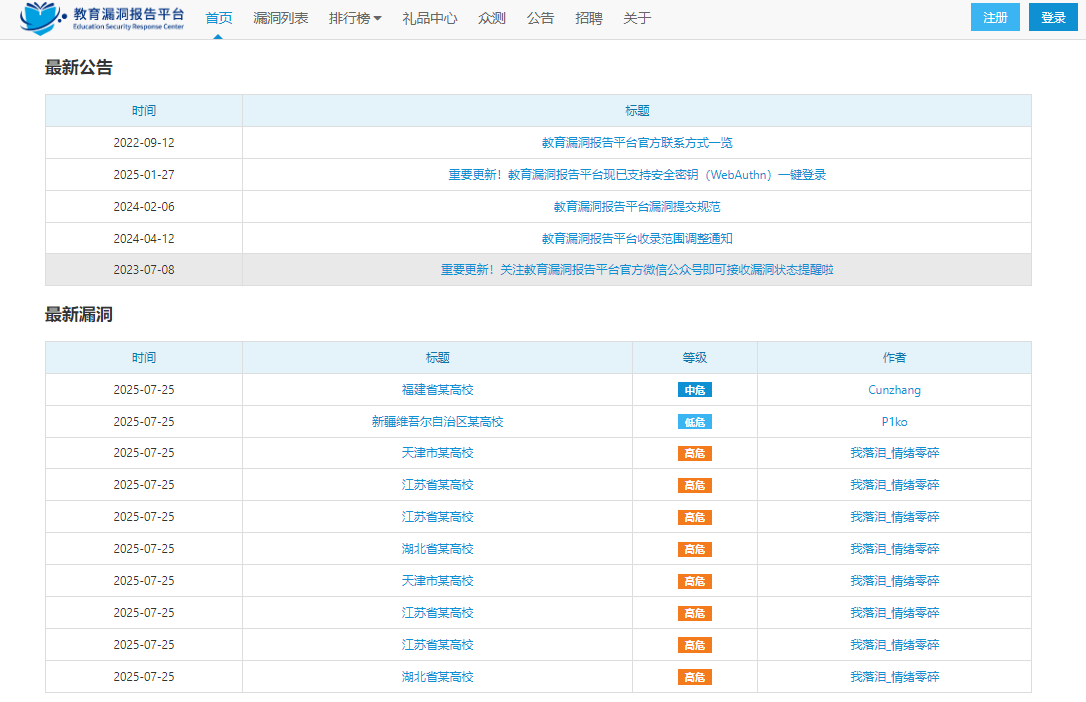Select the date 2024-04-12 cell
1086x702 pixels.
(144, 238)
